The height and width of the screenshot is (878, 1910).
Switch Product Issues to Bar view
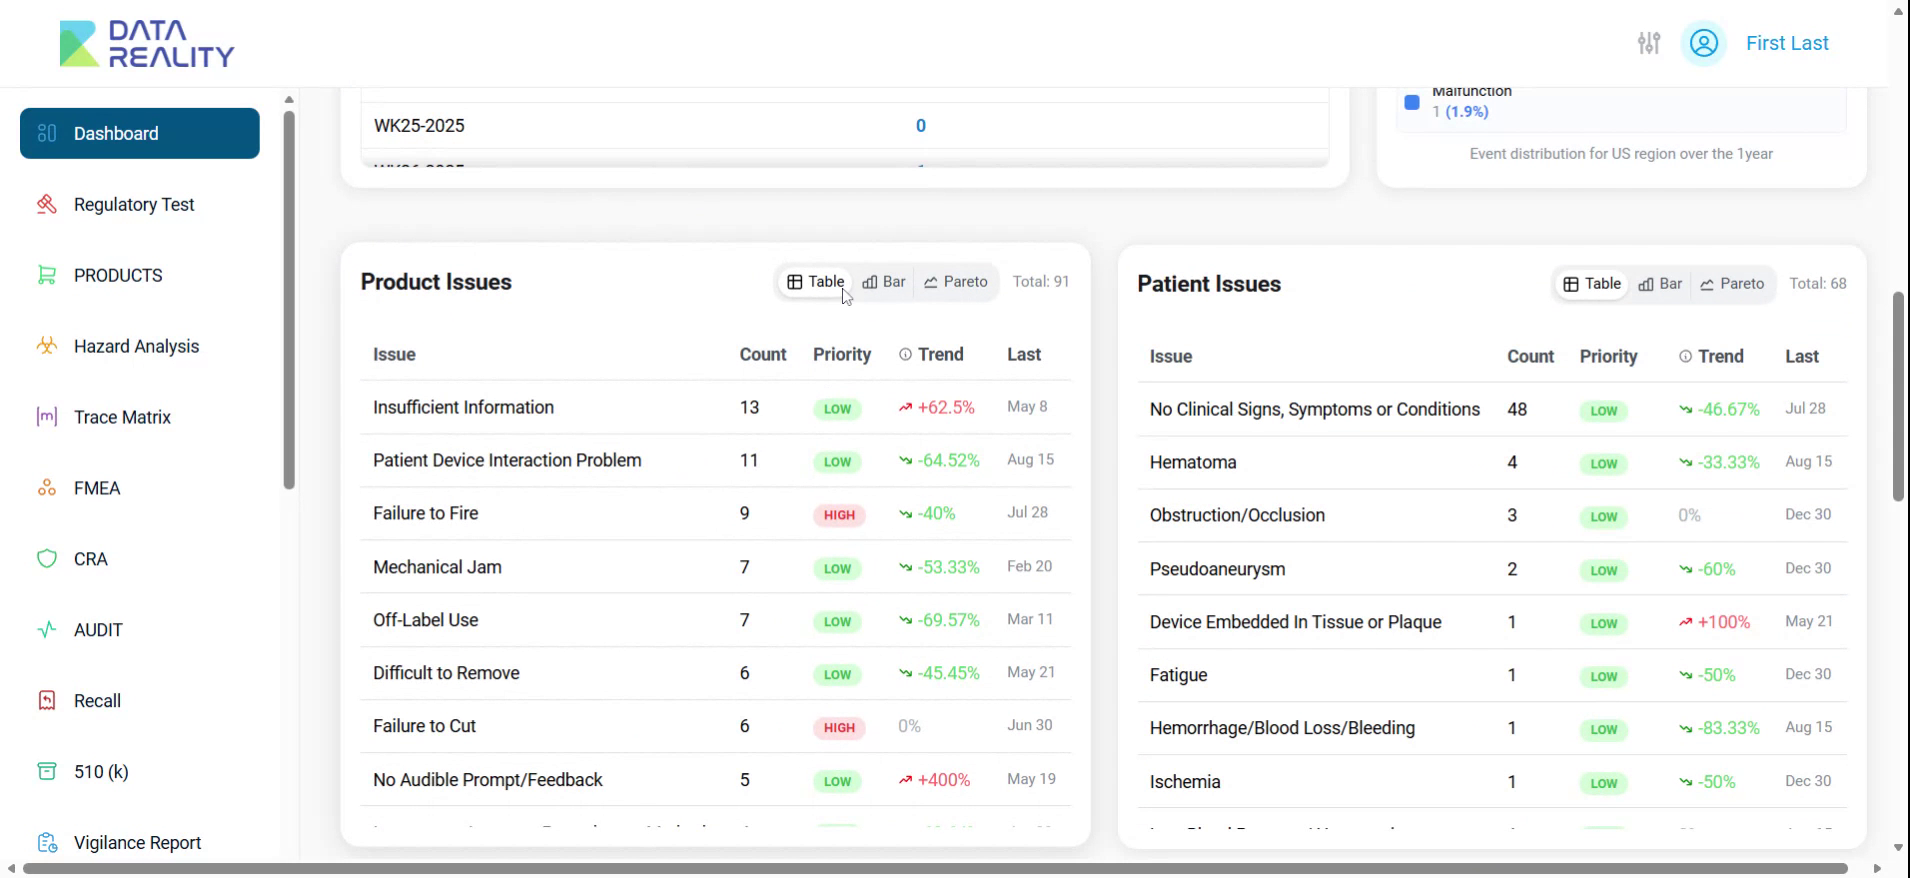884,282
